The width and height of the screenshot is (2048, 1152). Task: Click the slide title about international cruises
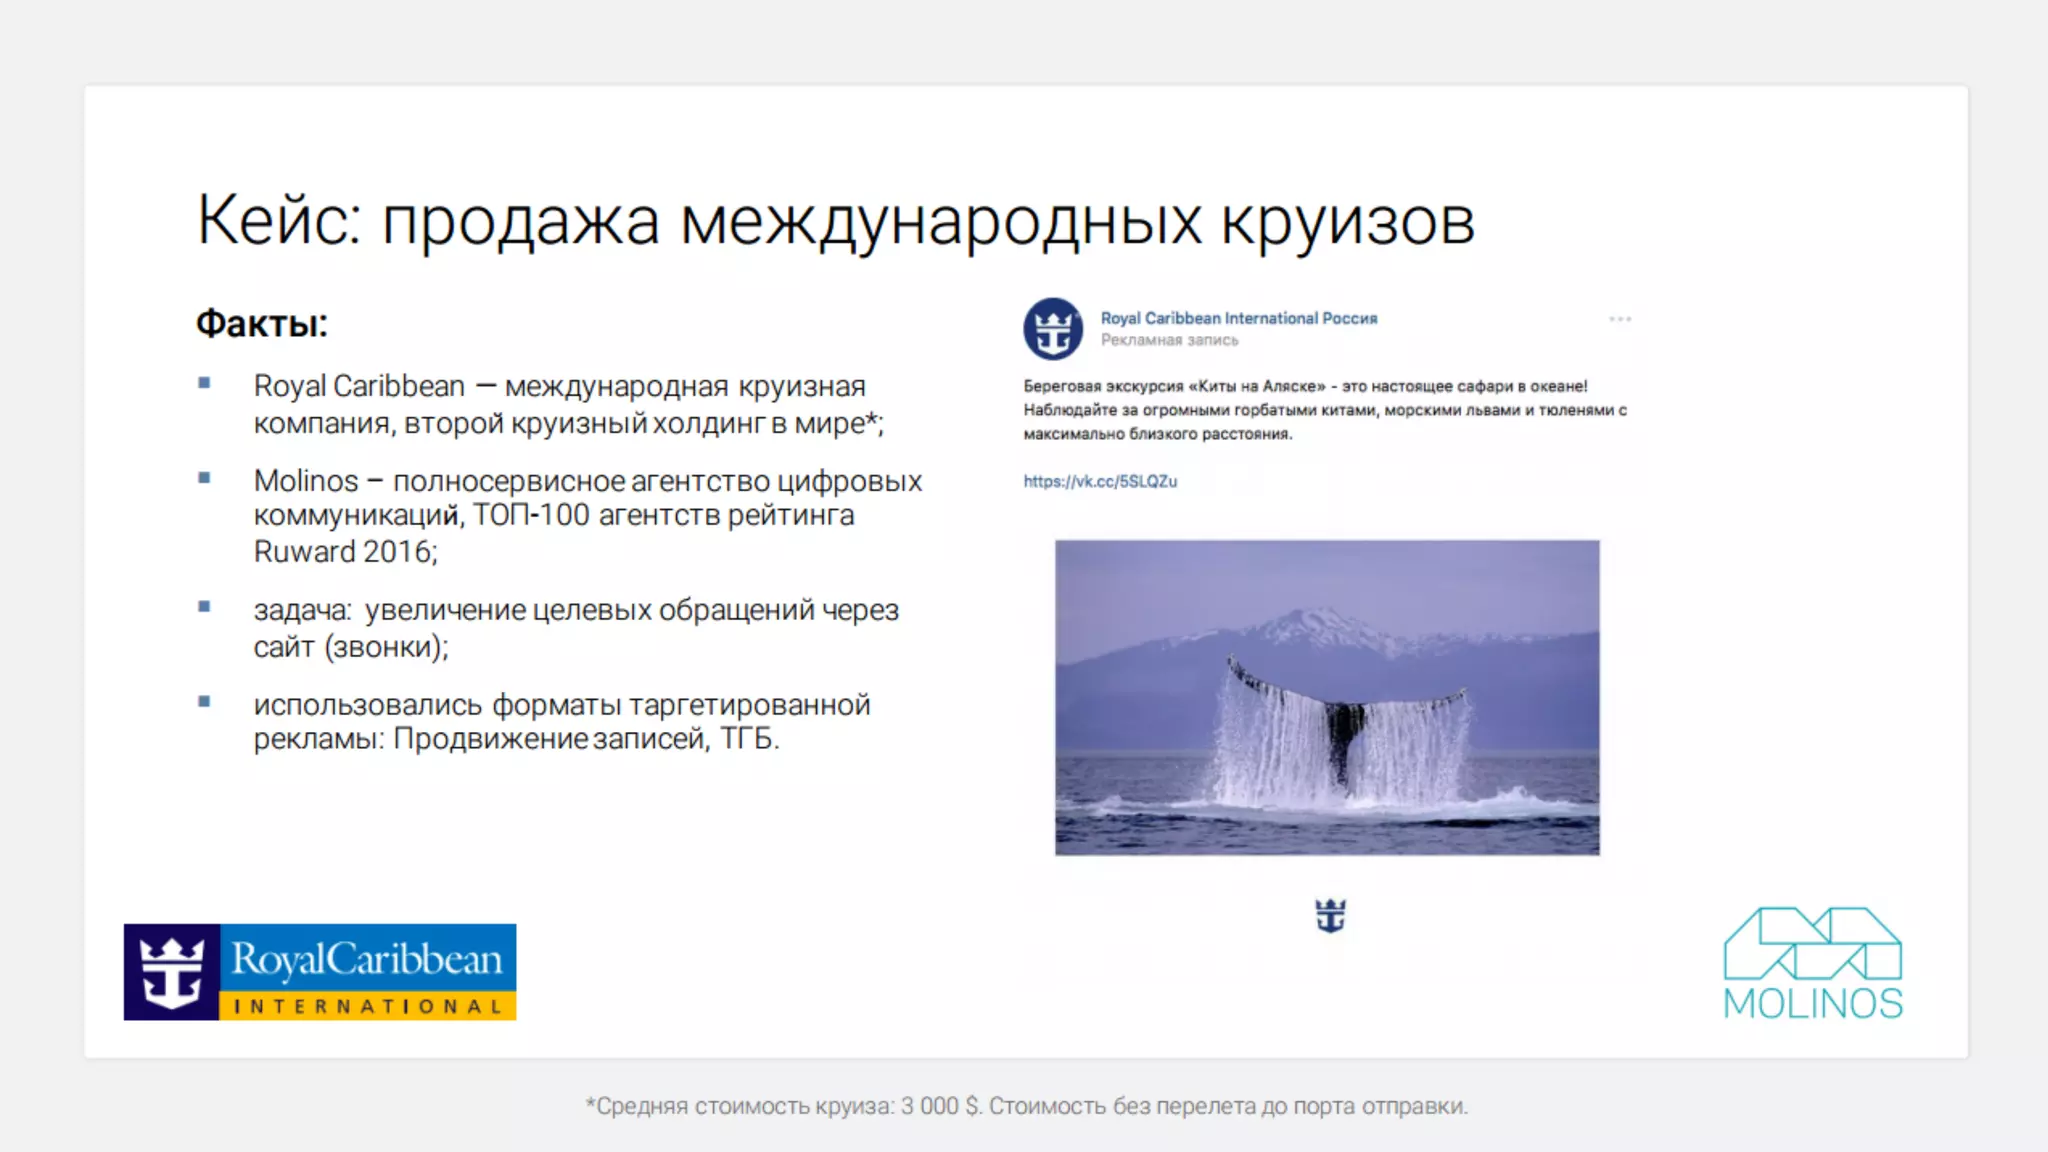[835, 220]
